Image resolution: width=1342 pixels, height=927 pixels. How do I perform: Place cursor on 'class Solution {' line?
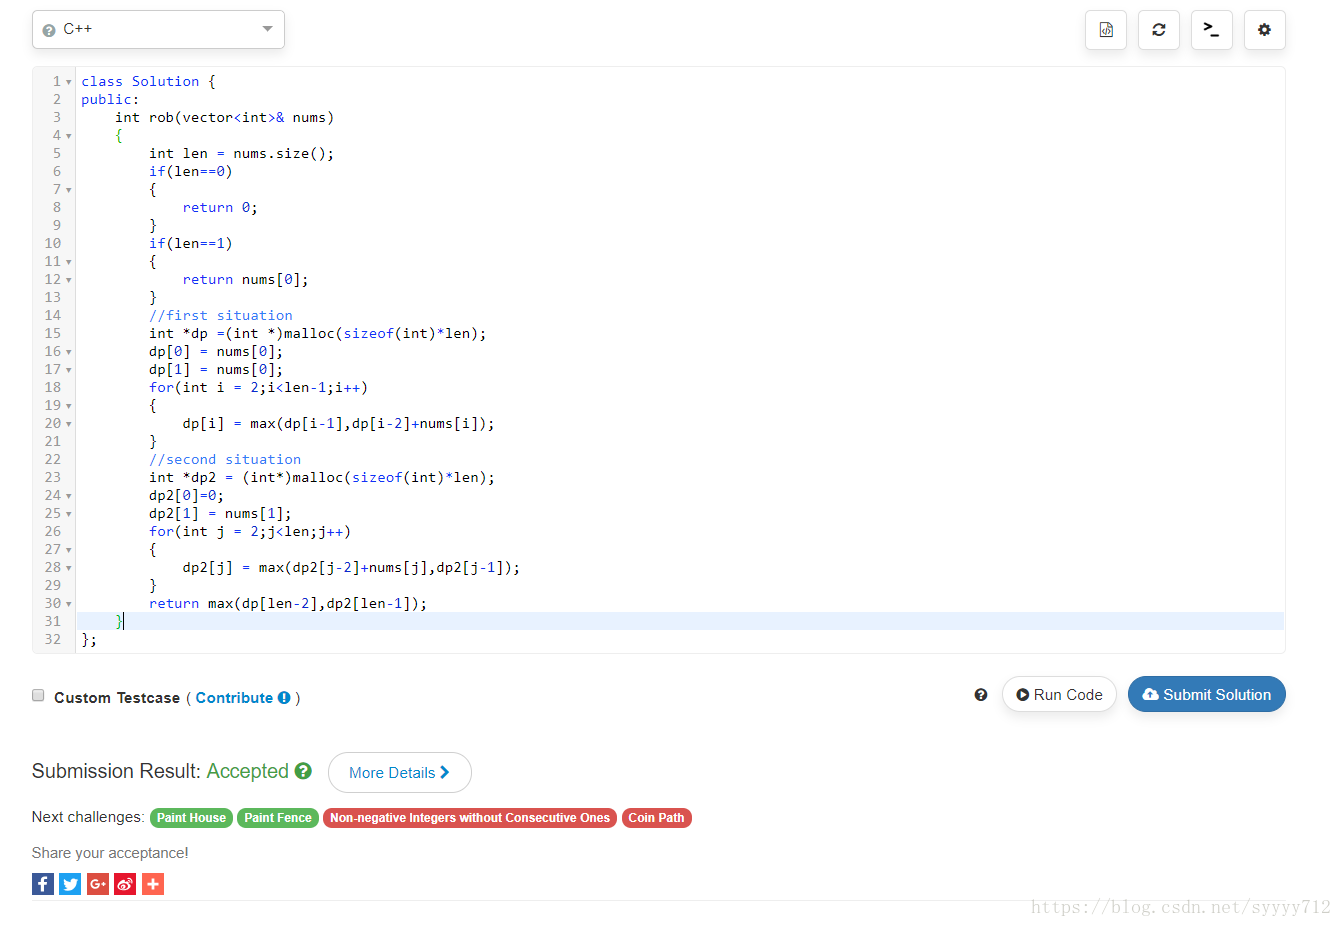click(148, 82)
